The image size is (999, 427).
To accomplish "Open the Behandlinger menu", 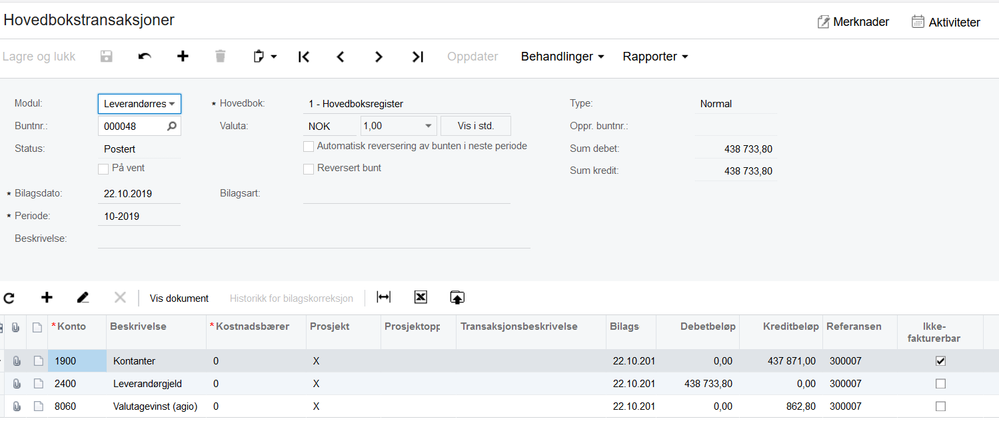I will [562, 57].
